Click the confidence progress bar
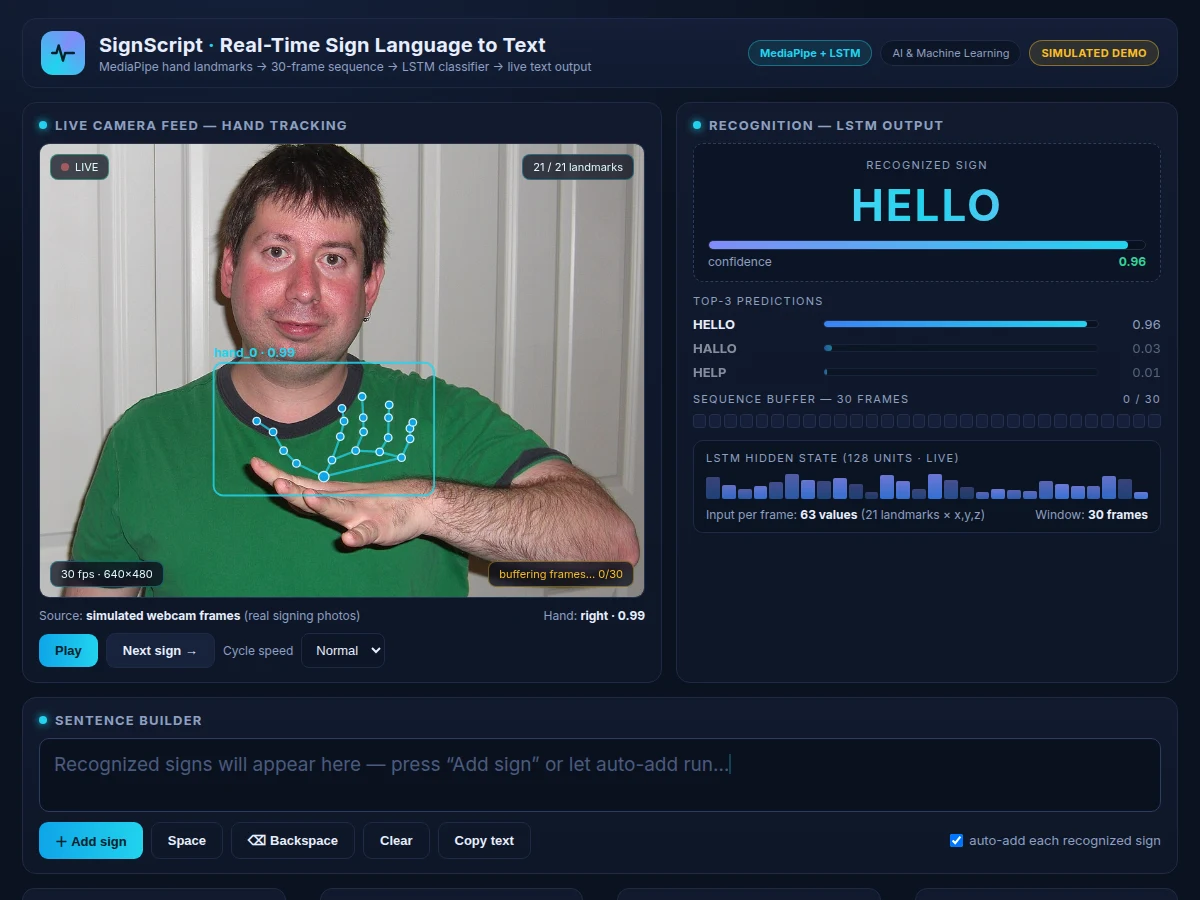 927,245
